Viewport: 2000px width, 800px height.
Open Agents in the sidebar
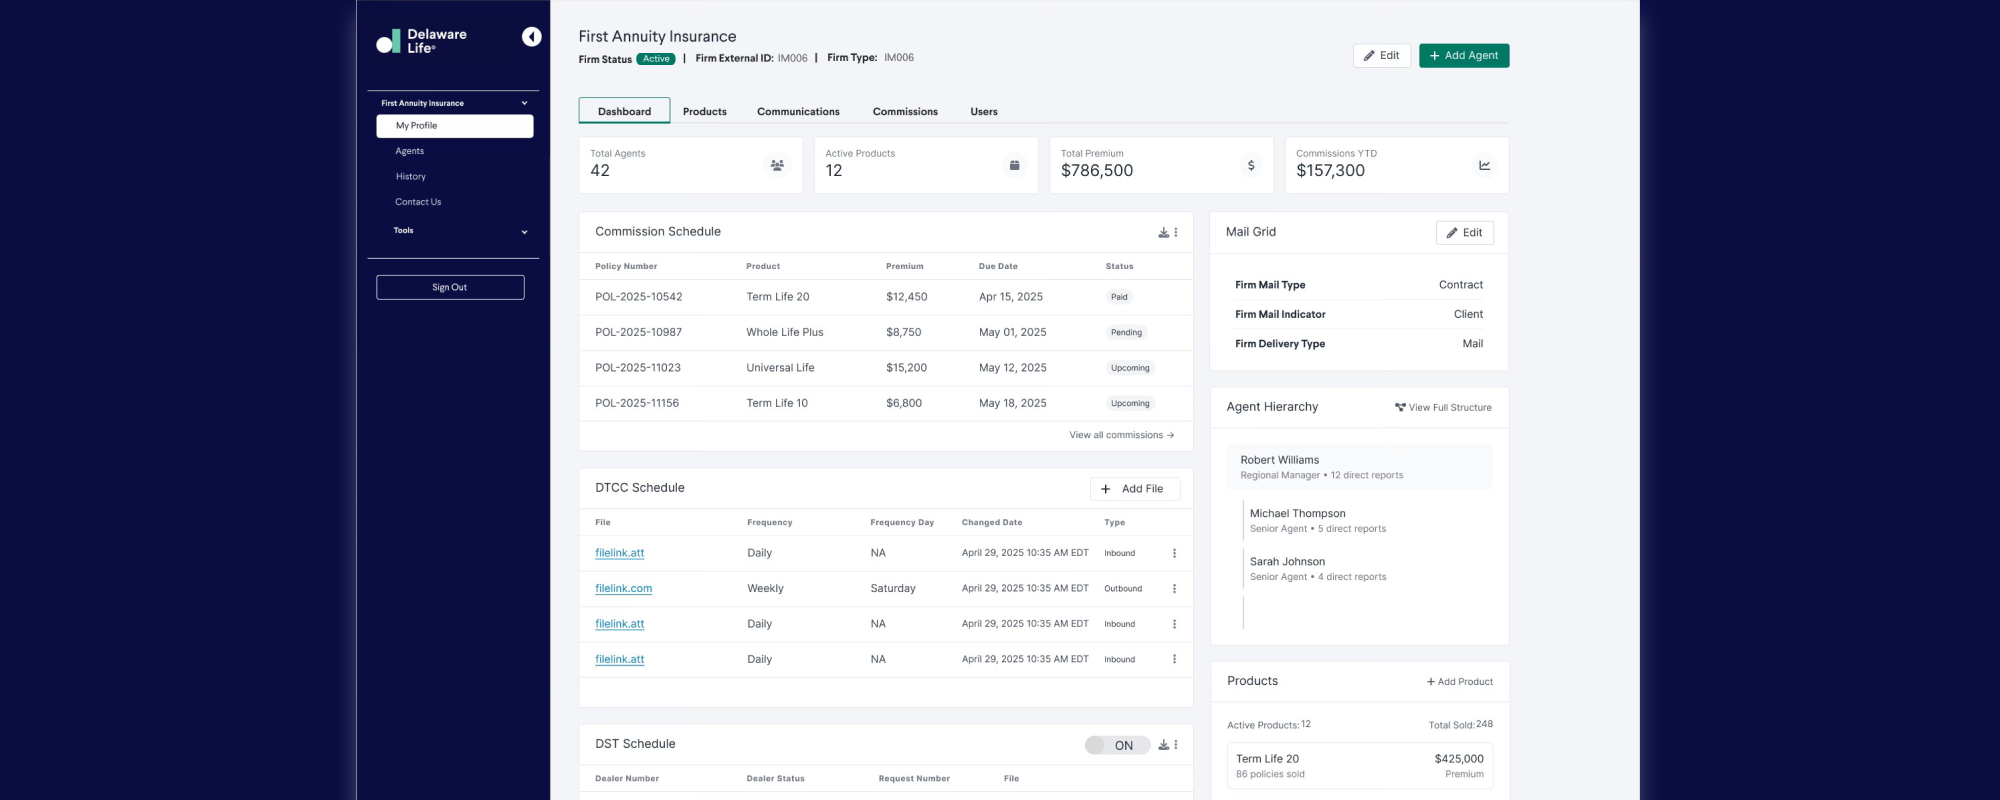[x=410, y=151]
